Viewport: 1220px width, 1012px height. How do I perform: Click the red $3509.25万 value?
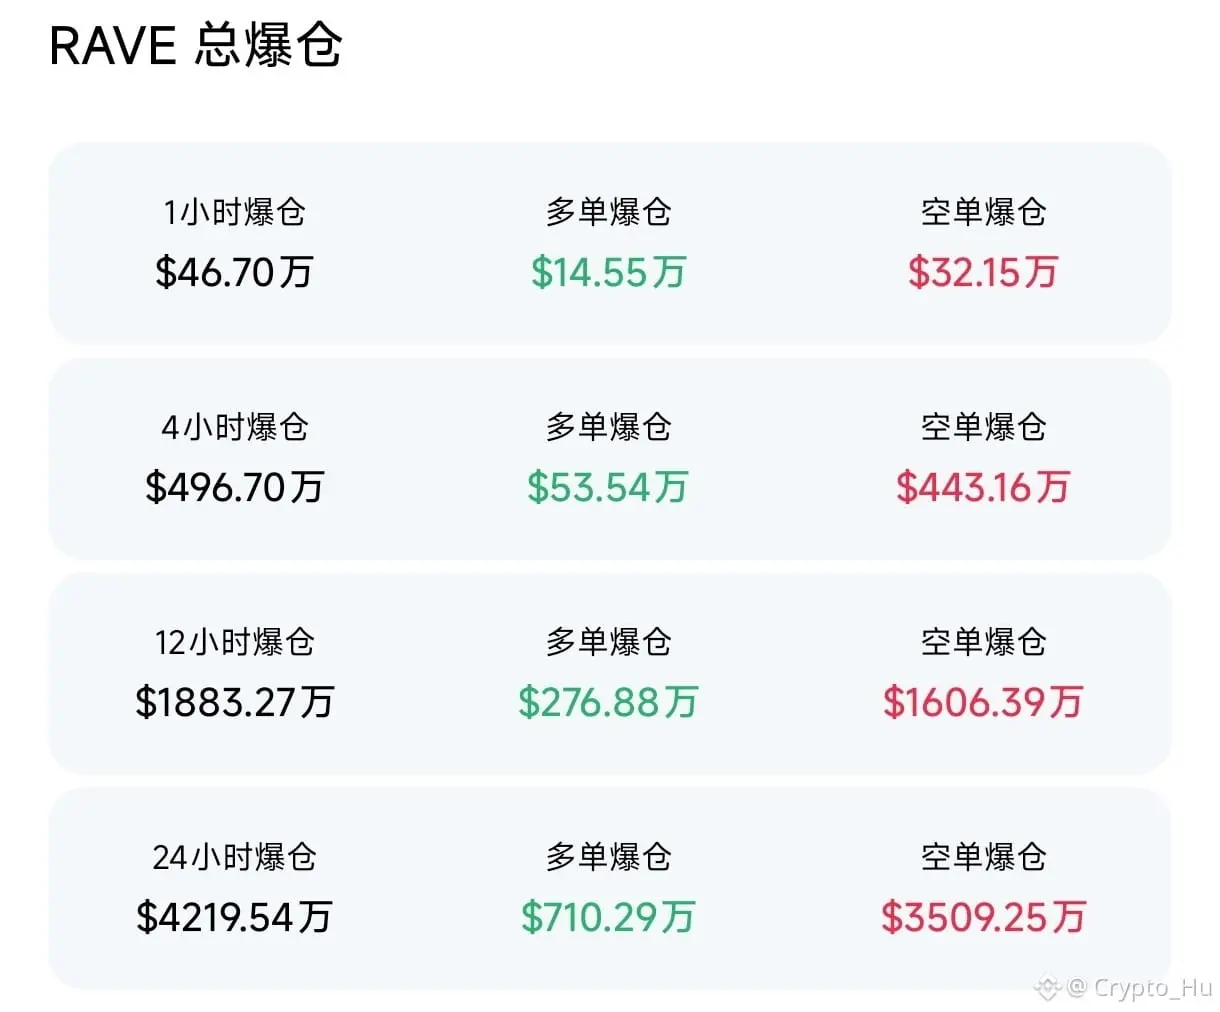click(983, 917)
